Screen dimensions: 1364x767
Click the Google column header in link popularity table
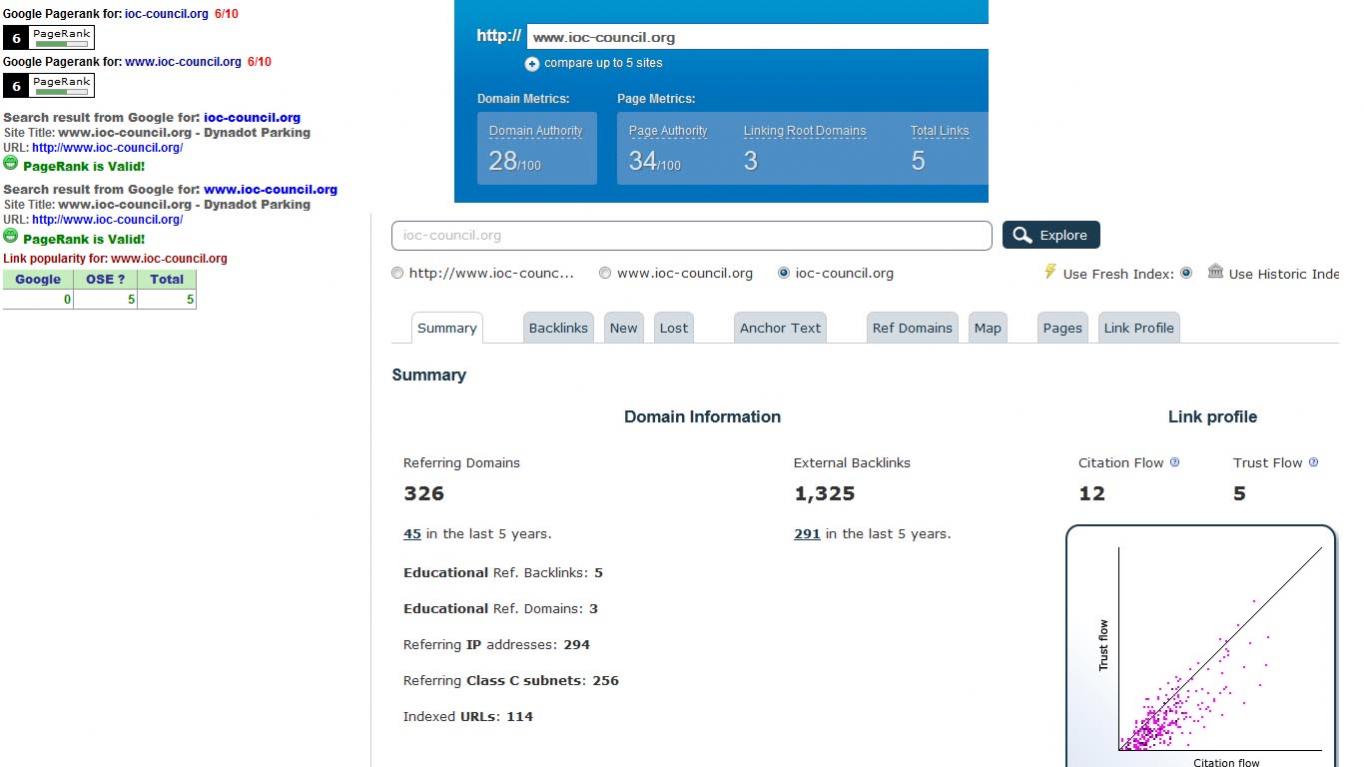(38, 280)
